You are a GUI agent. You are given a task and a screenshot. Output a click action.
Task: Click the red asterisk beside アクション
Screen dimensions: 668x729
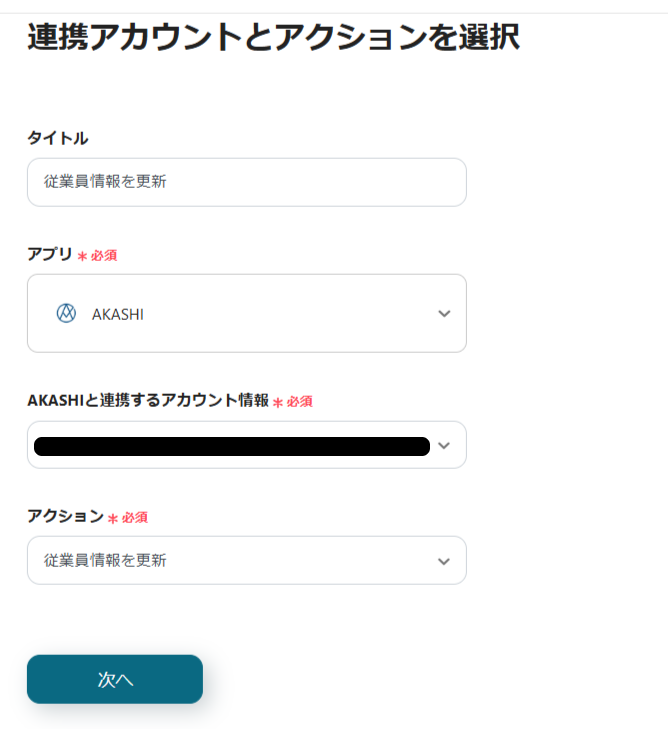pyautogui.click(x=113, y=518)
